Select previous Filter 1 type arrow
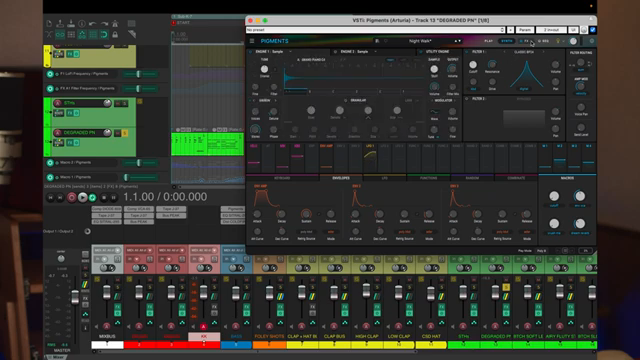Viewport: 640px width, 360px height. coord(504,52)
